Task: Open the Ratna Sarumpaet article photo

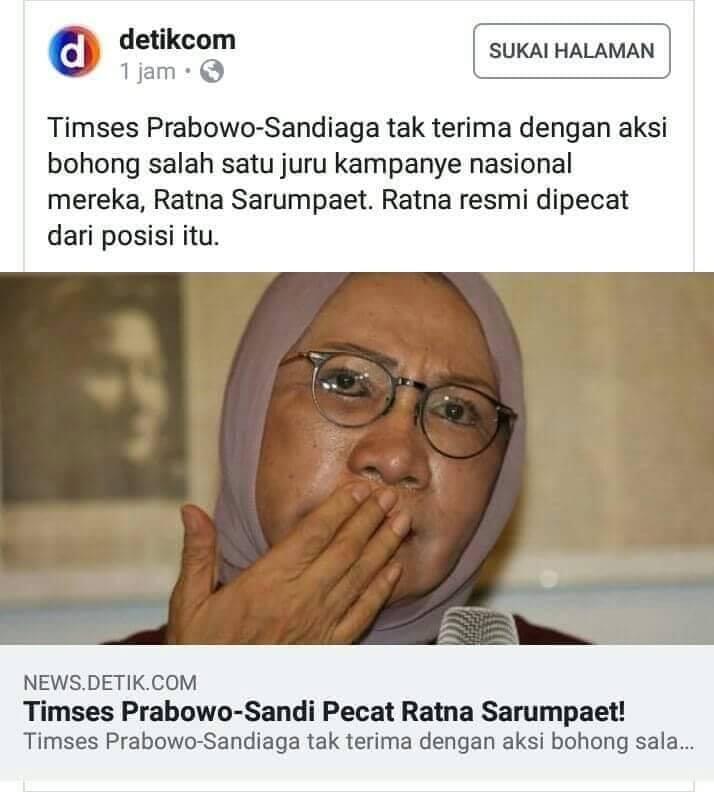Action: pos(357,458)
